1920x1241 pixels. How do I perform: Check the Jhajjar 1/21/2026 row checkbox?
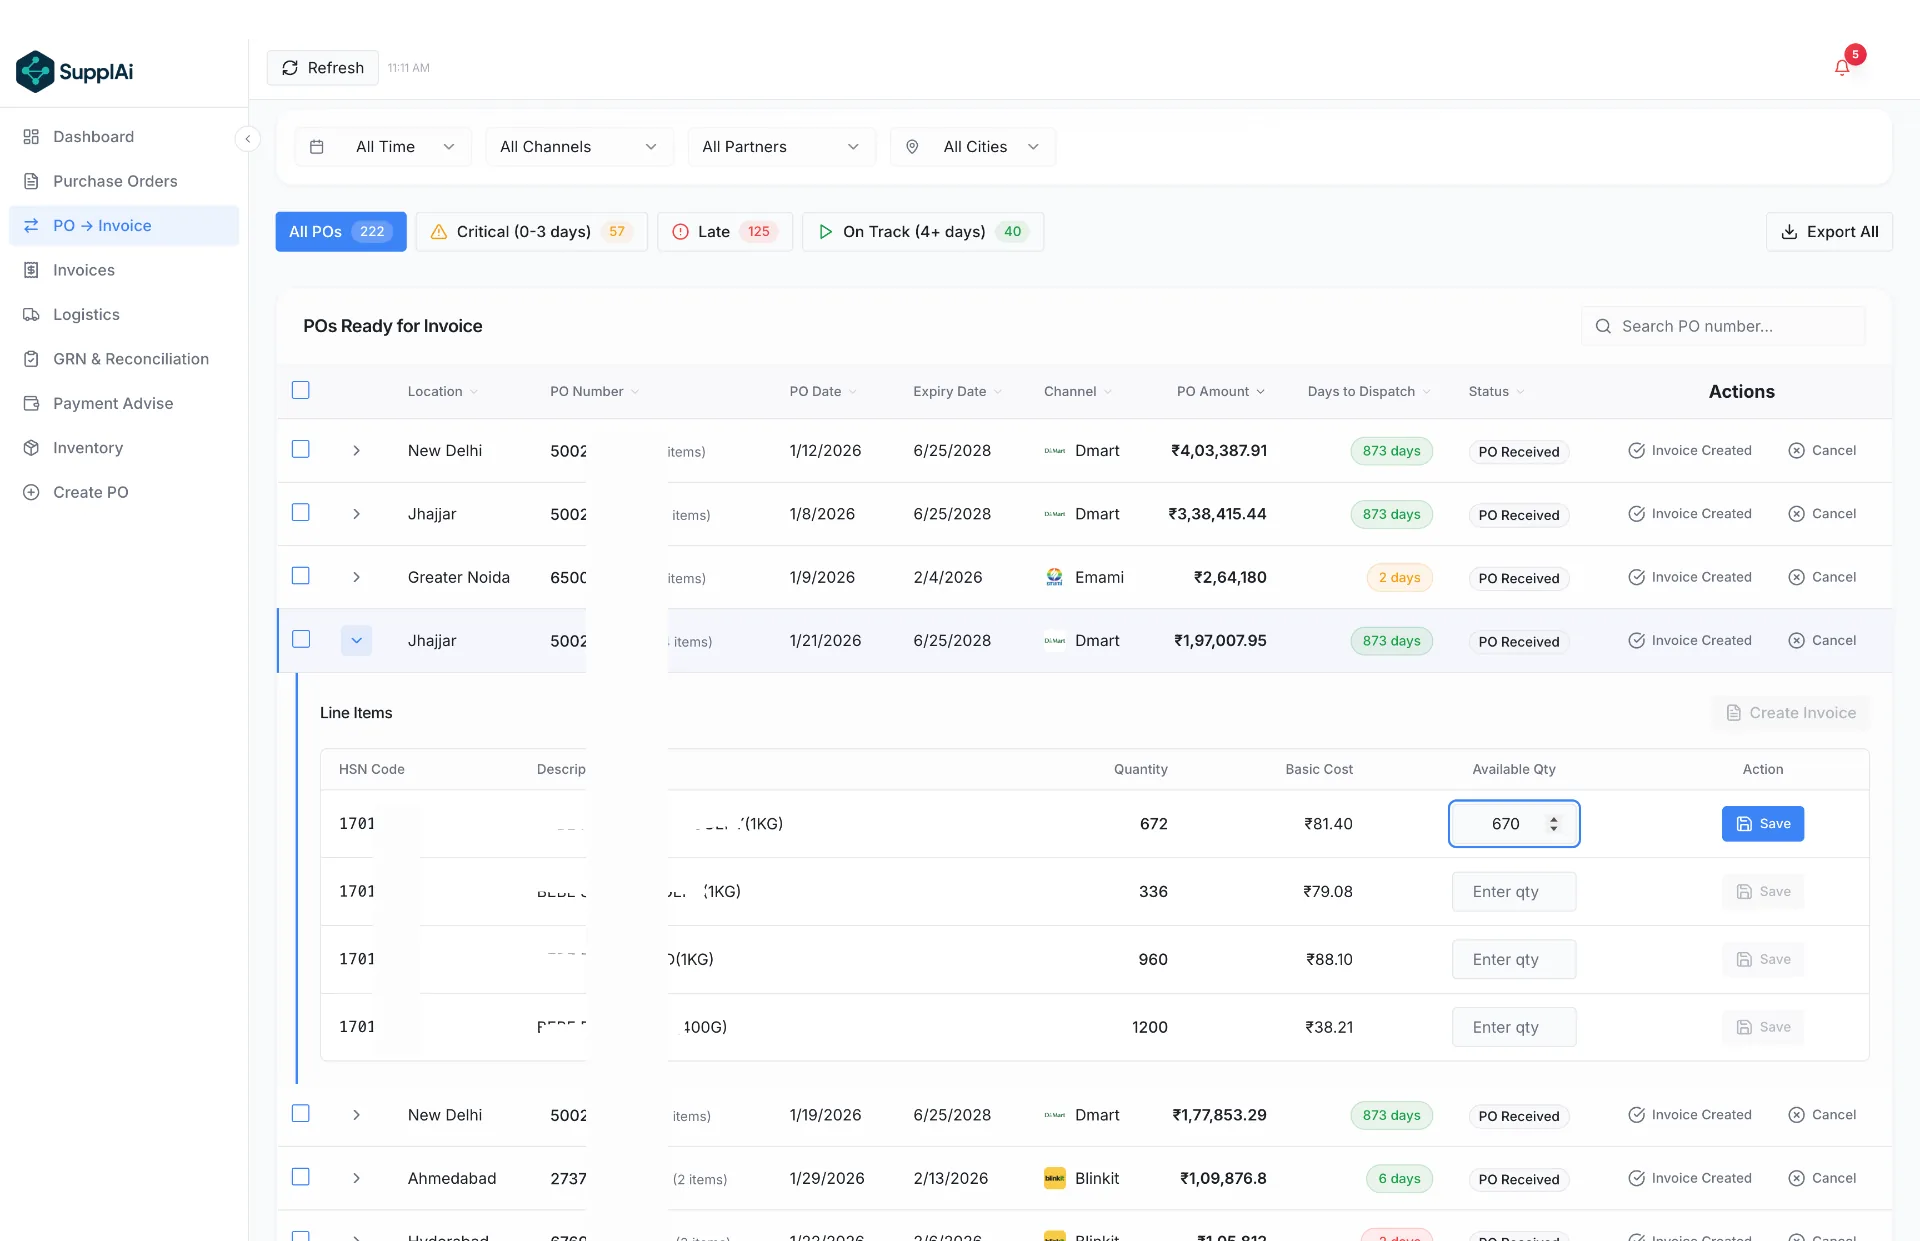(301, 639)
